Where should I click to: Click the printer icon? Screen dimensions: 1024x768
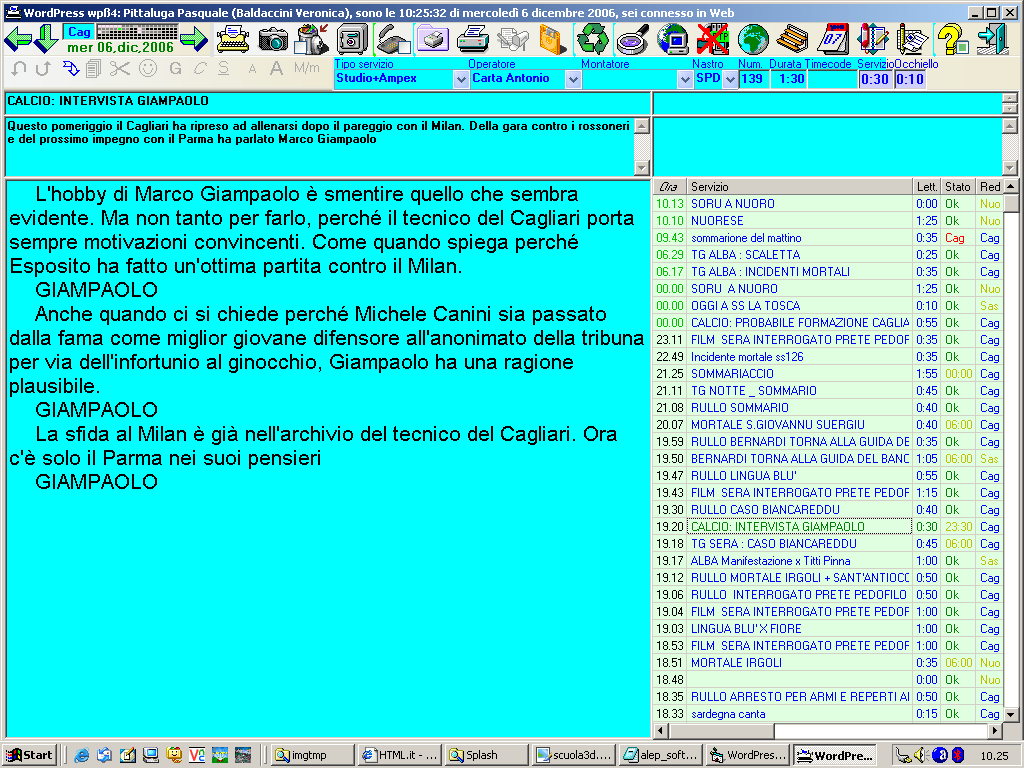pos(473,39)
